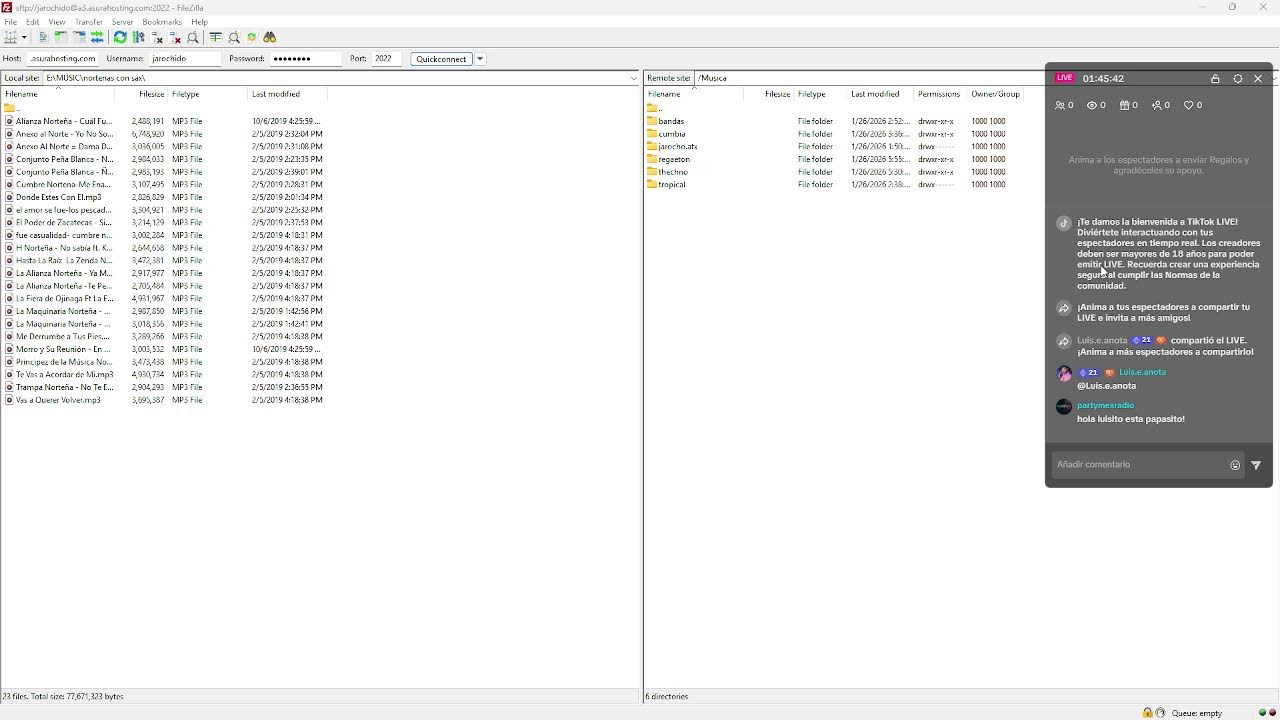
Task: Open the Bookmarks menu
Action: click(162, 22)
